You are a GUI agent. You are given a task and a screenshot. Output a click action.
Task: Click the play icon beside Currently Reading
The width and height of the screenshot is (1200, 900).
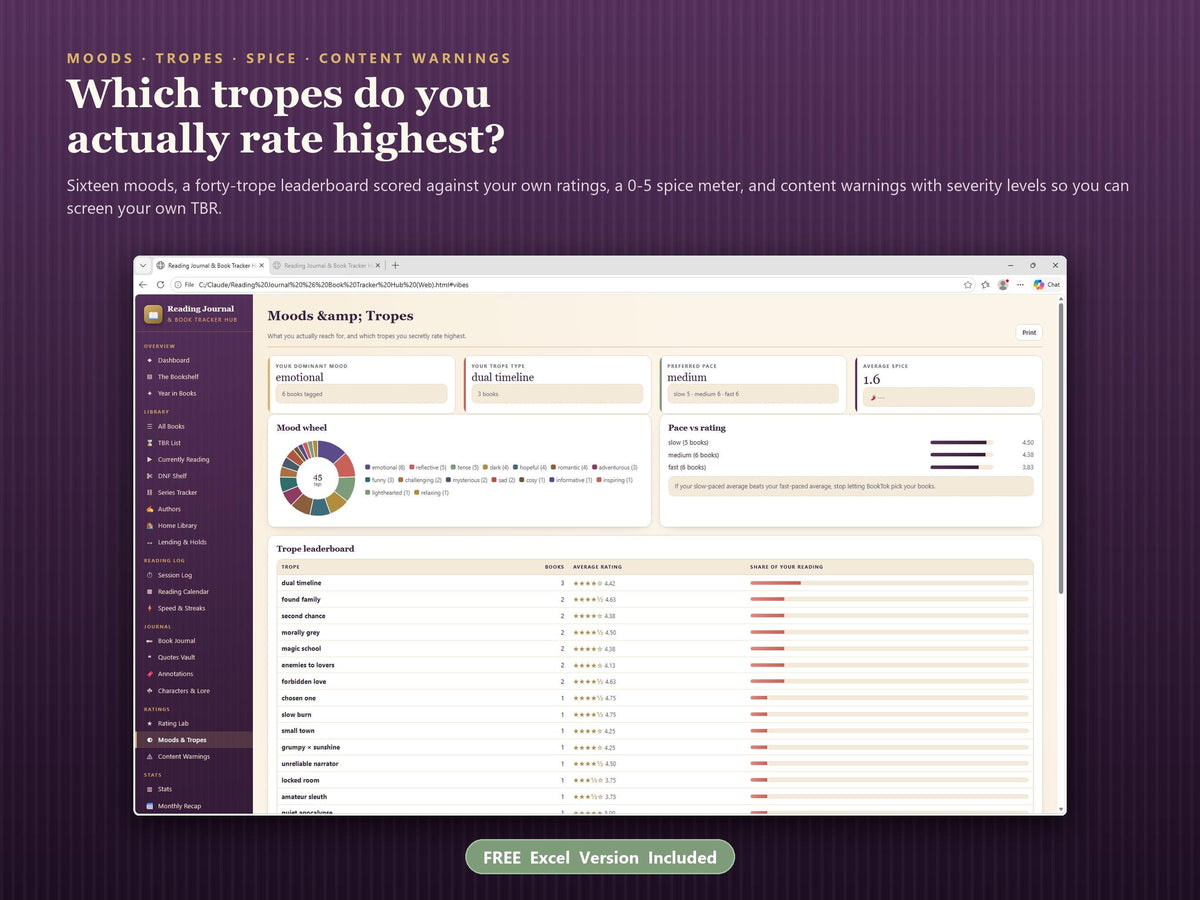point(149,460)
